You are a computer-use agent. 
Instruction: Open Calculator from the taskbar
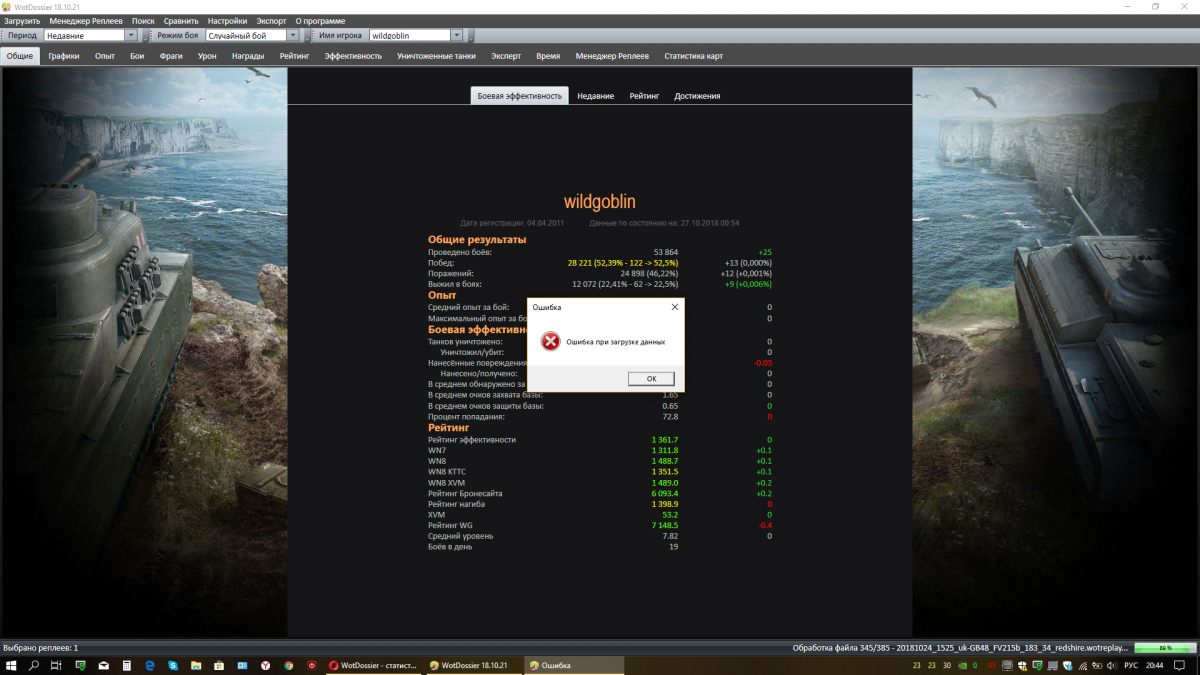127,665
